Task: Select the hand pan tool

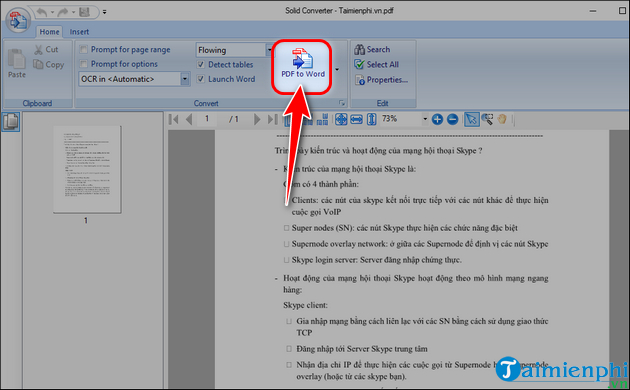Action: click(x=502, y=119)
